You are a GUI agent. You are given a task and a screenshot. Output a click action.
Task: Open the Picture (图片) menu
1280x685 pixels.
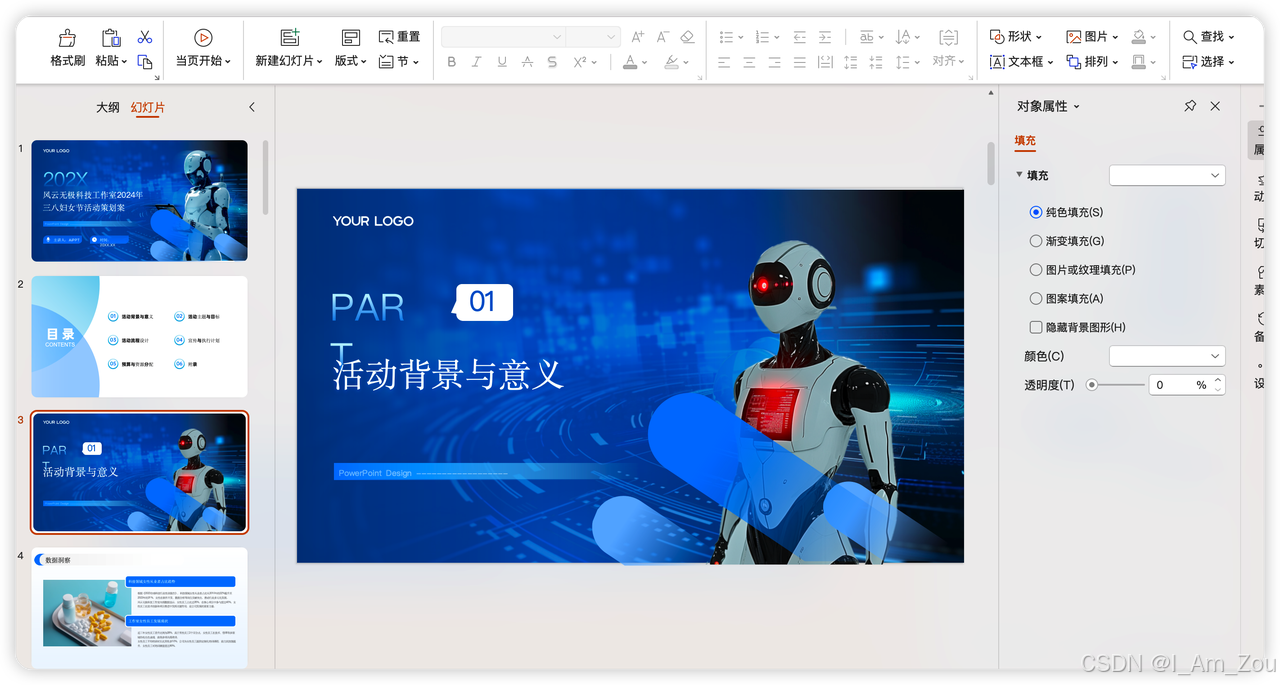1092,36
